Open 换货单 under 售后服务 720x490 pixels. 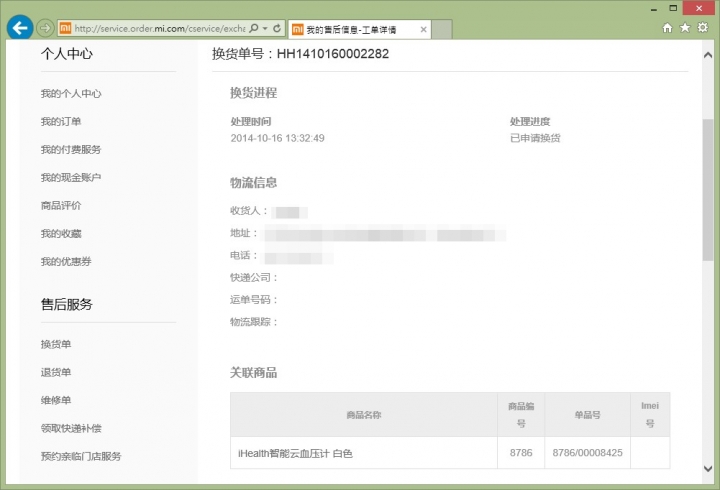(56, 344)
